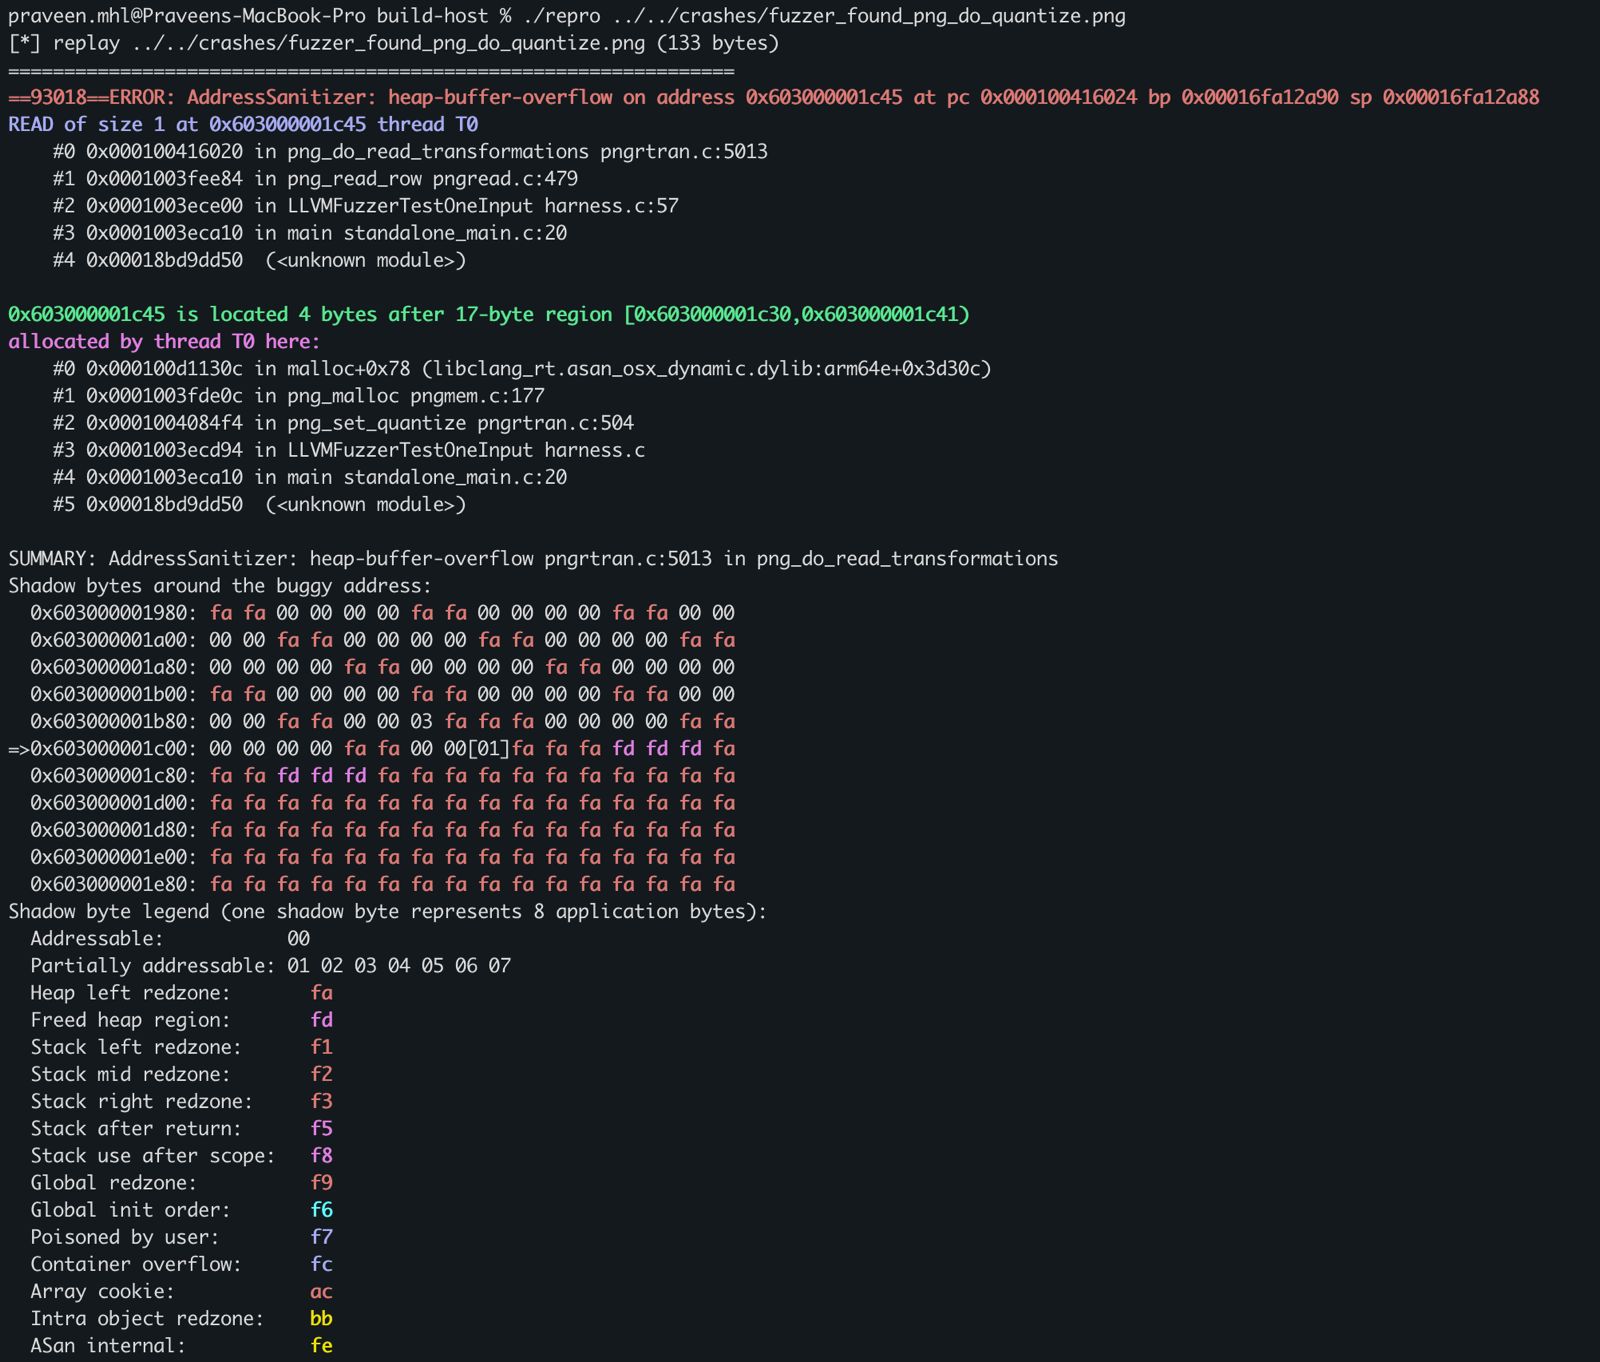Click the 'Shadow byte legend' heading line
The image size is (1600, 1362).
click(387, 911)
